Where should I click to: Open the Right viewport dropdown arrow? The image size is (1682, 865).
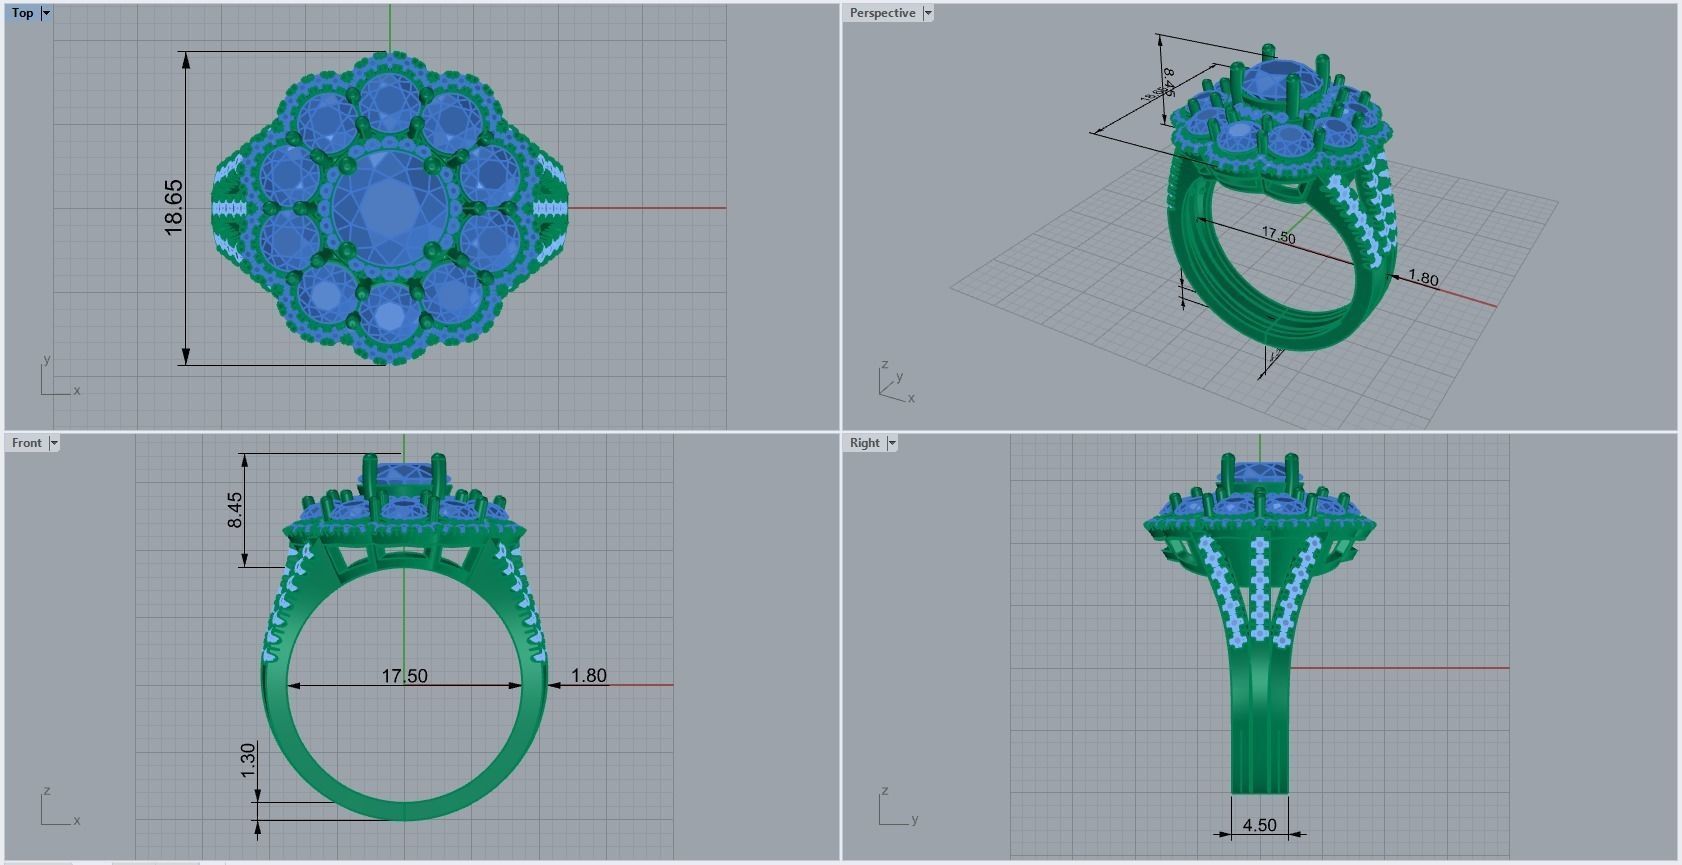[x=892, y=443]
